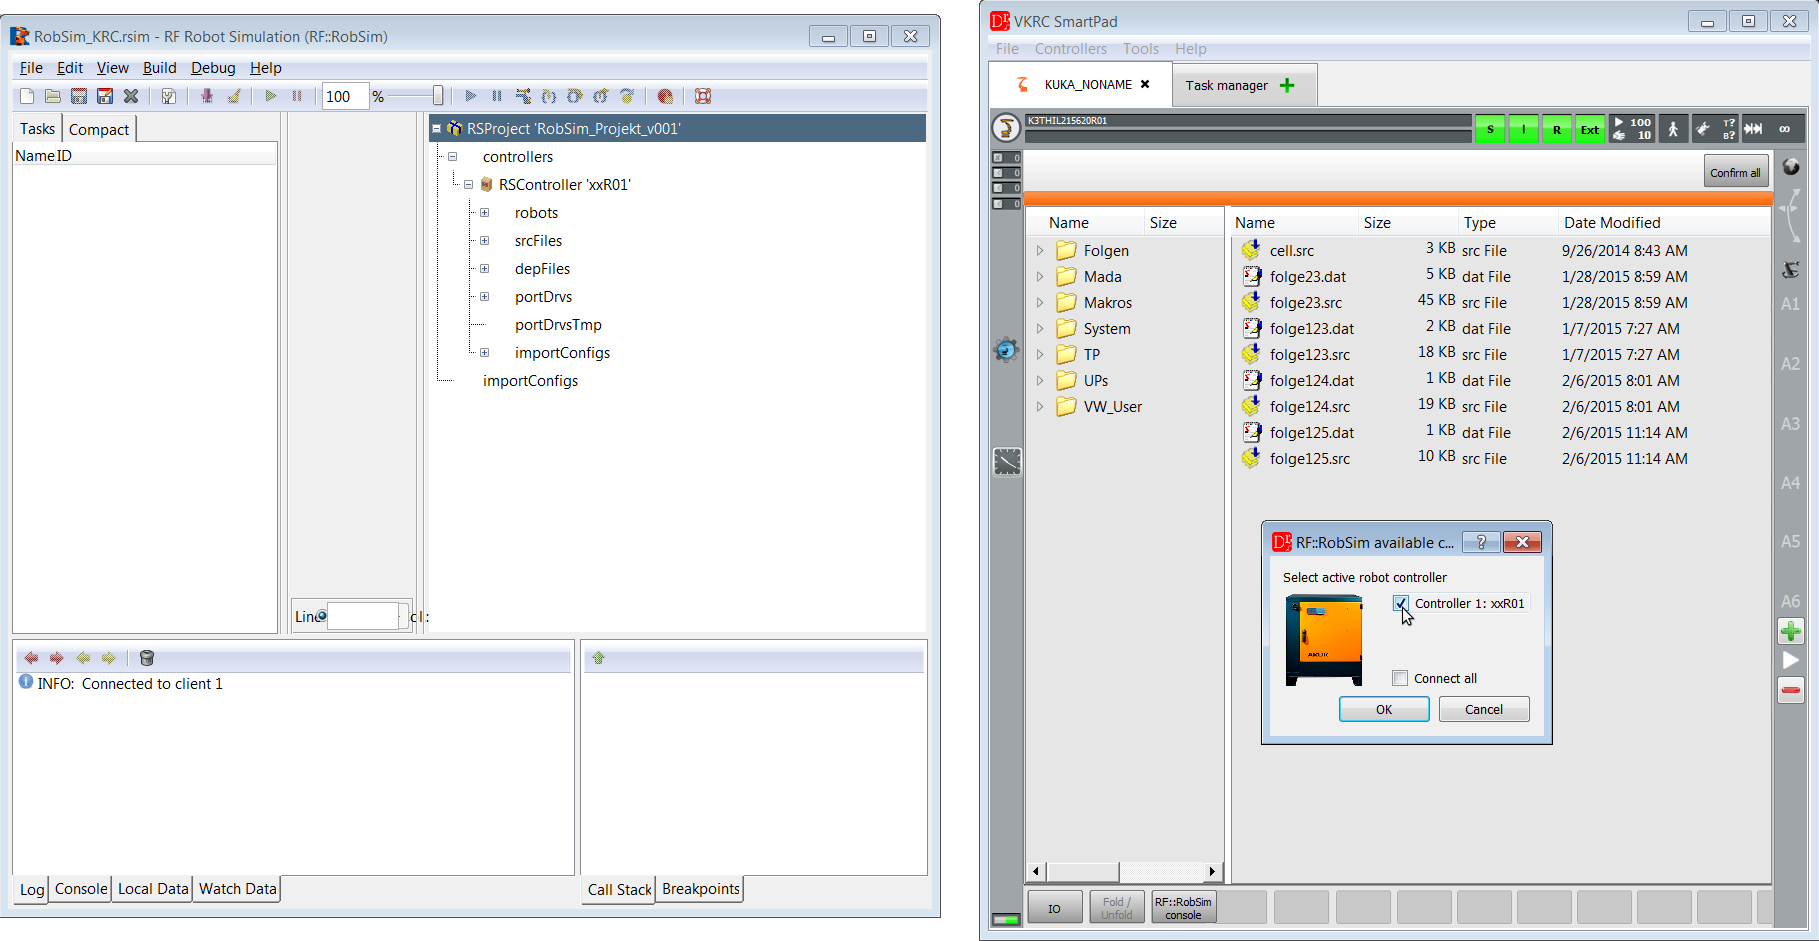Open the Debug menu in RobSim
This screenshot has width=1819, height=941.
(x=213, y=68)
